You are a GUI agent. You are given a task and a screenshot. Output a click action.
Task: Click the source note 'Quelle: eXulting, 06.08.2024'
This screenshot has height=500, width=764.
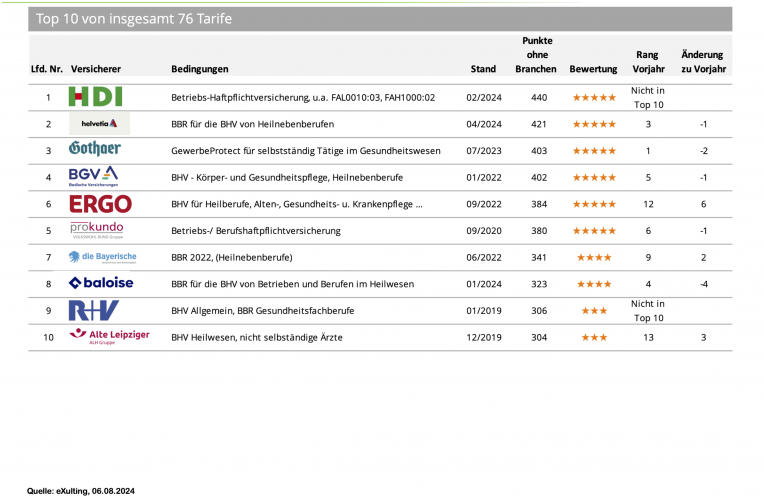[81, 491]
